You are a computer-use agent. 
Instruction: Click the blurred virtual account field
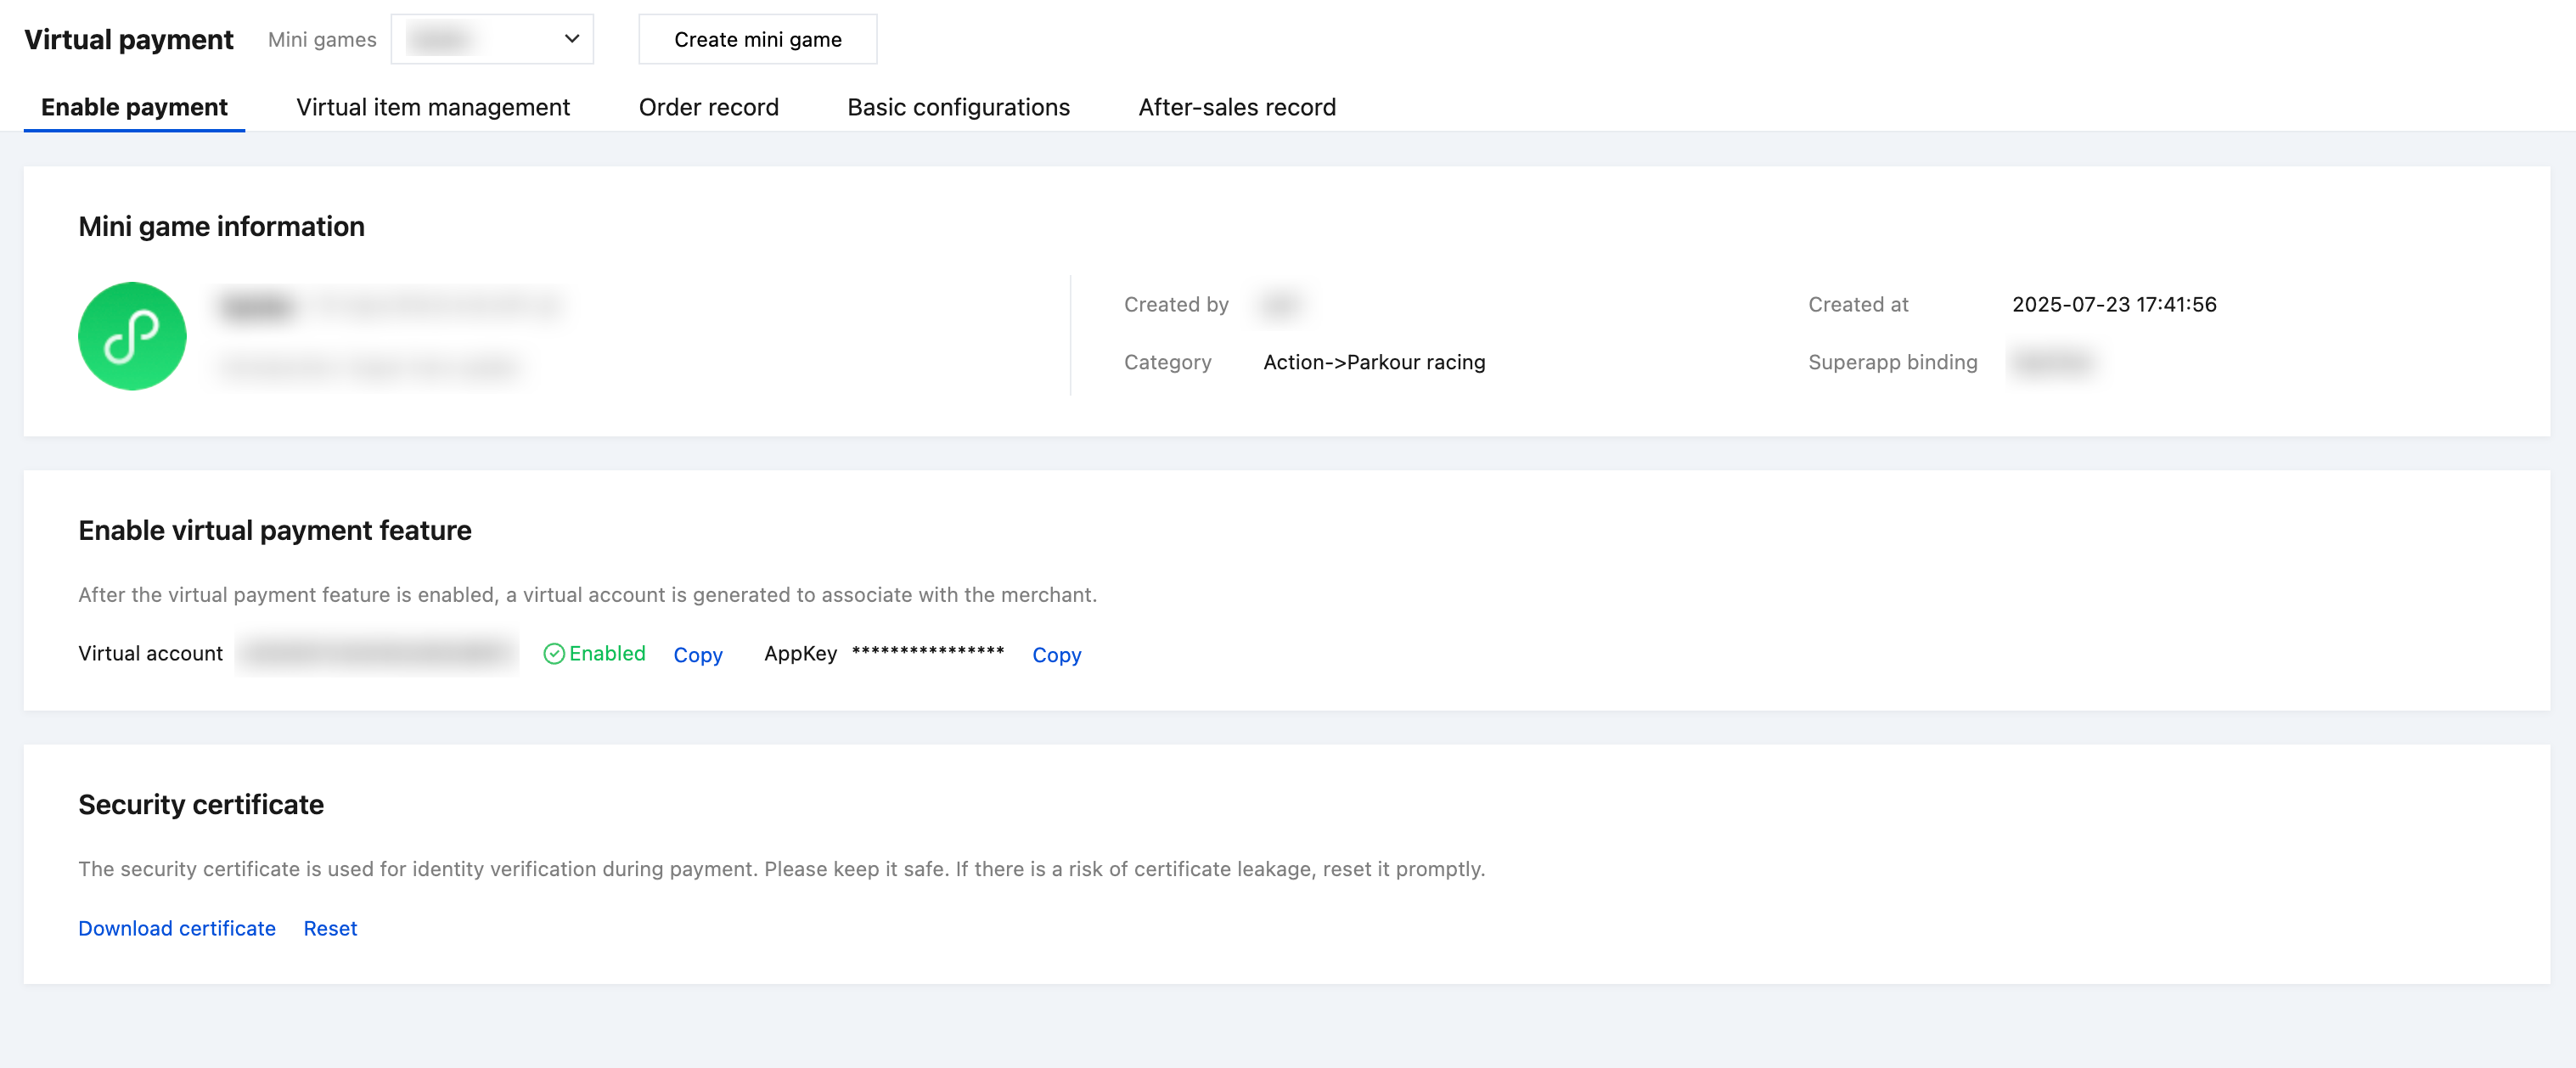pyautogui.click(x=377, y=654)
